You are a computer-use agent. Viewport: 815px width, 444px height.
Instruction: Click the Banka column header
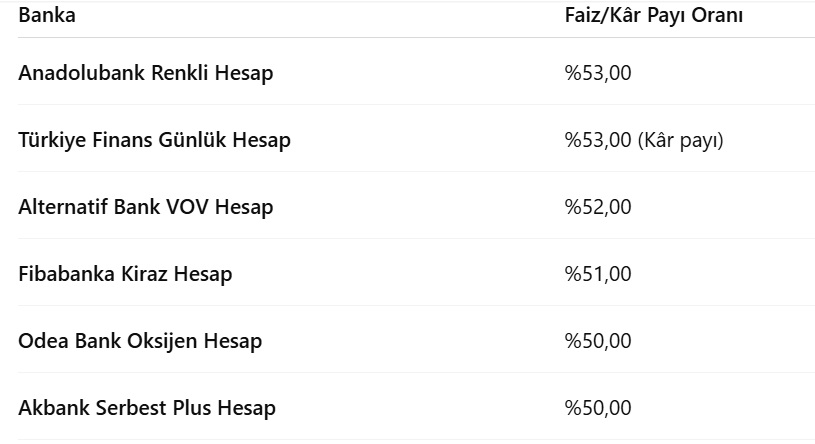pos(47,15)
